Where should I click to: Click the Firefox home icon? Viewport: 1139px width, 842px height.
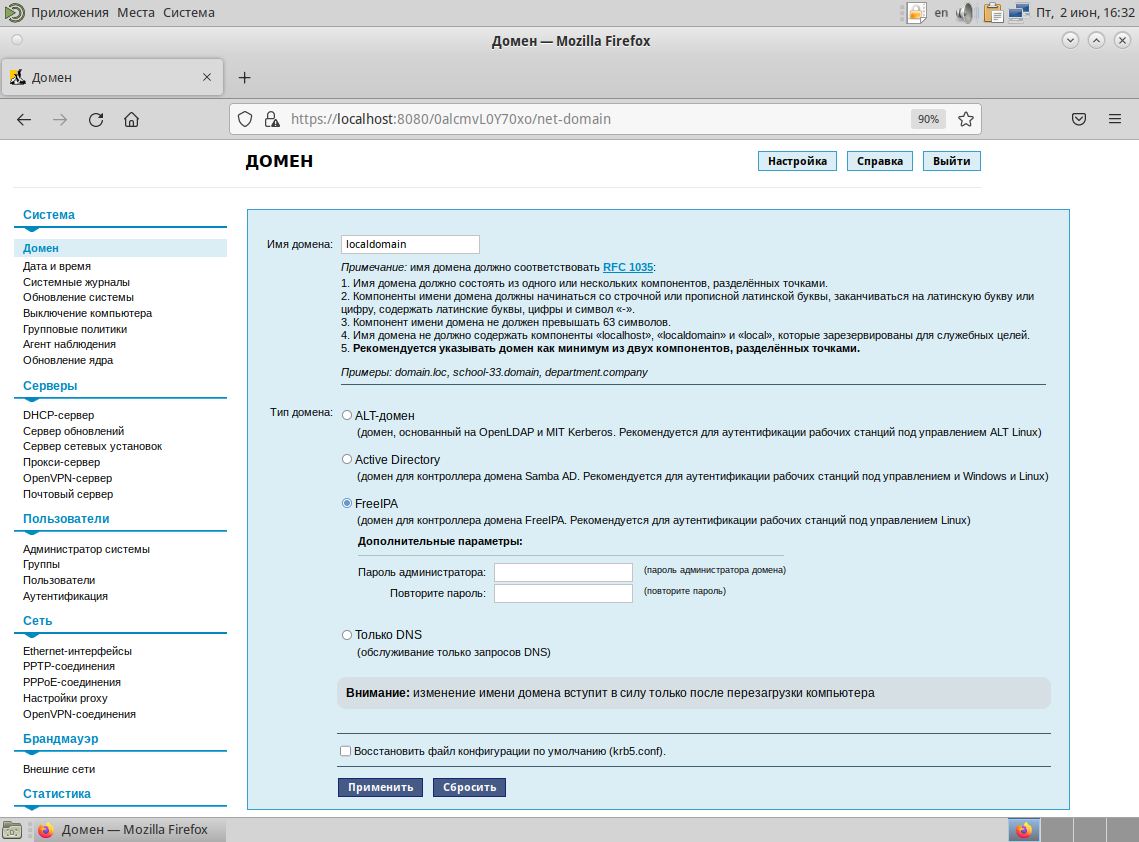pos(131,119)
